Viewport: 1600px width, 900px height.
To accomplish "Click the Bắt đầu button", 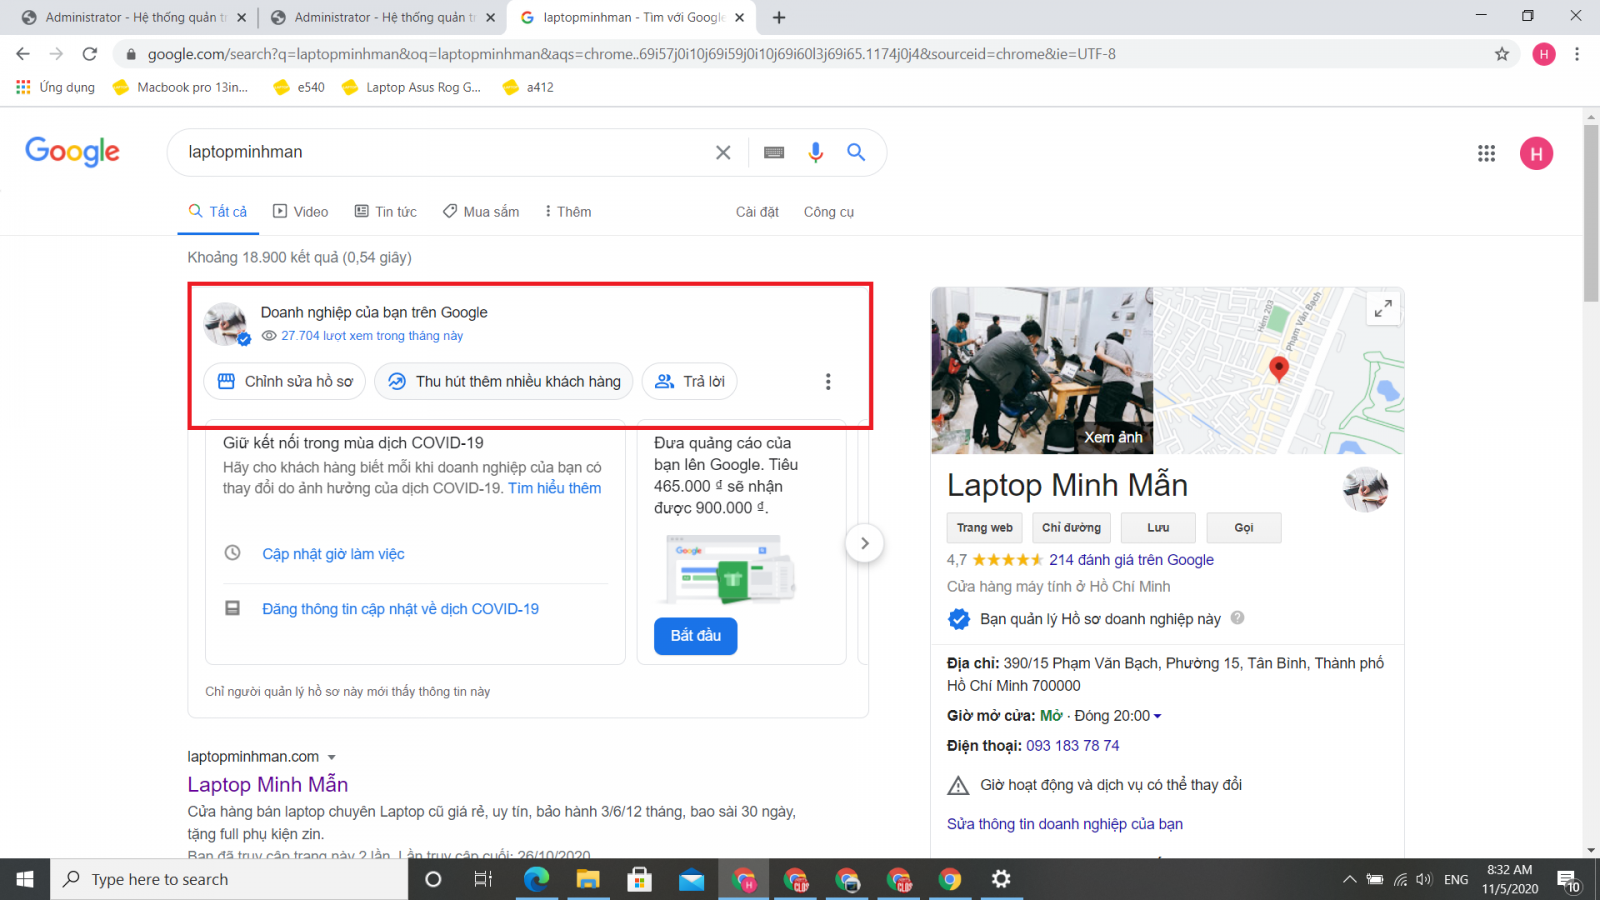I will click(696, 636).
